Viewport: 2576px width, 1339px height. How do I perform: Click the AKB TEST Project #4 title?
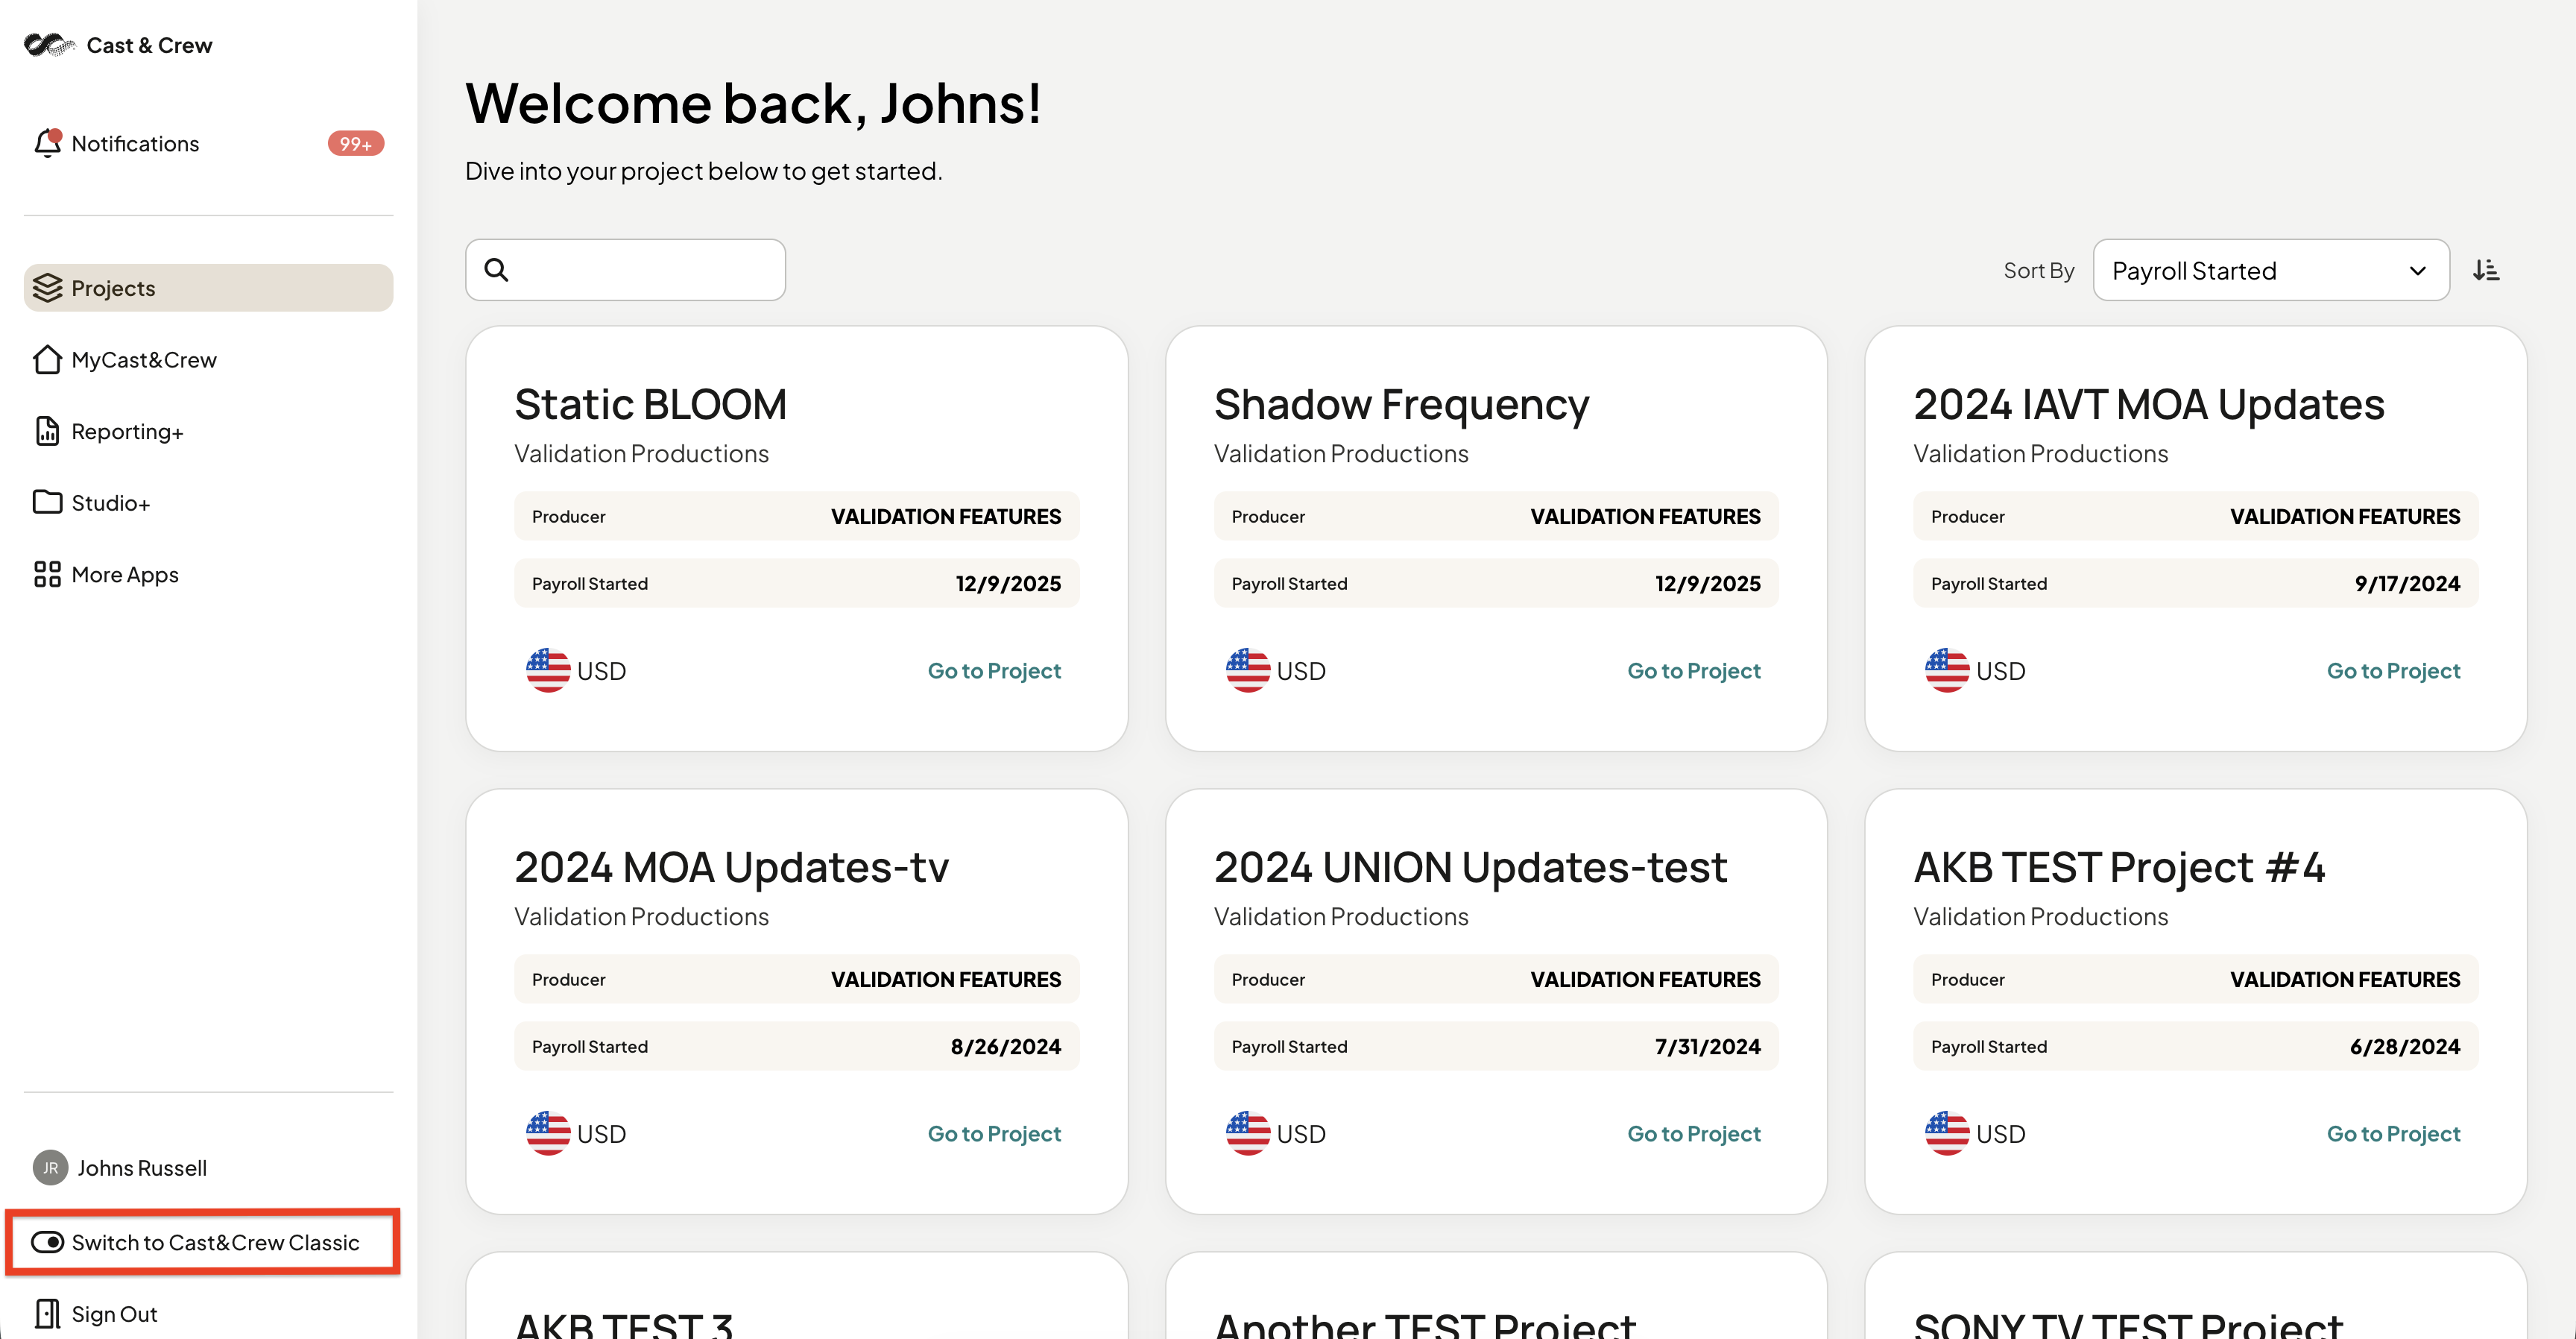[x=2119, y=868]
